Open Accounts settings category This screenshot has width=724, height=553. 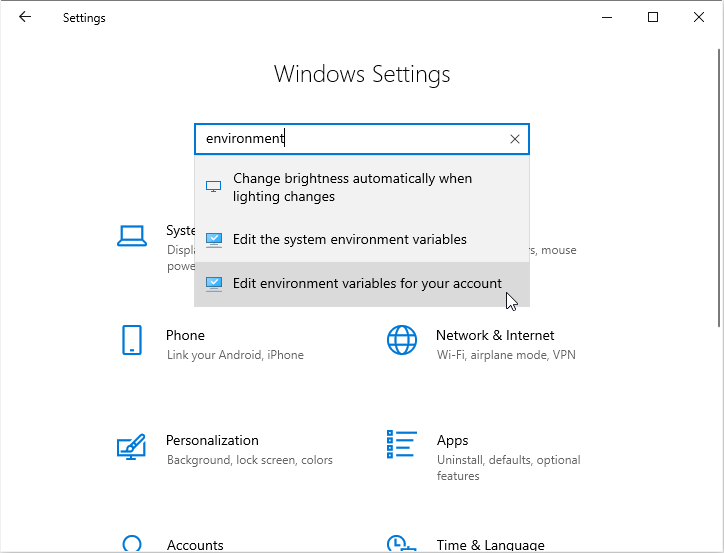(x=195, y=545)
